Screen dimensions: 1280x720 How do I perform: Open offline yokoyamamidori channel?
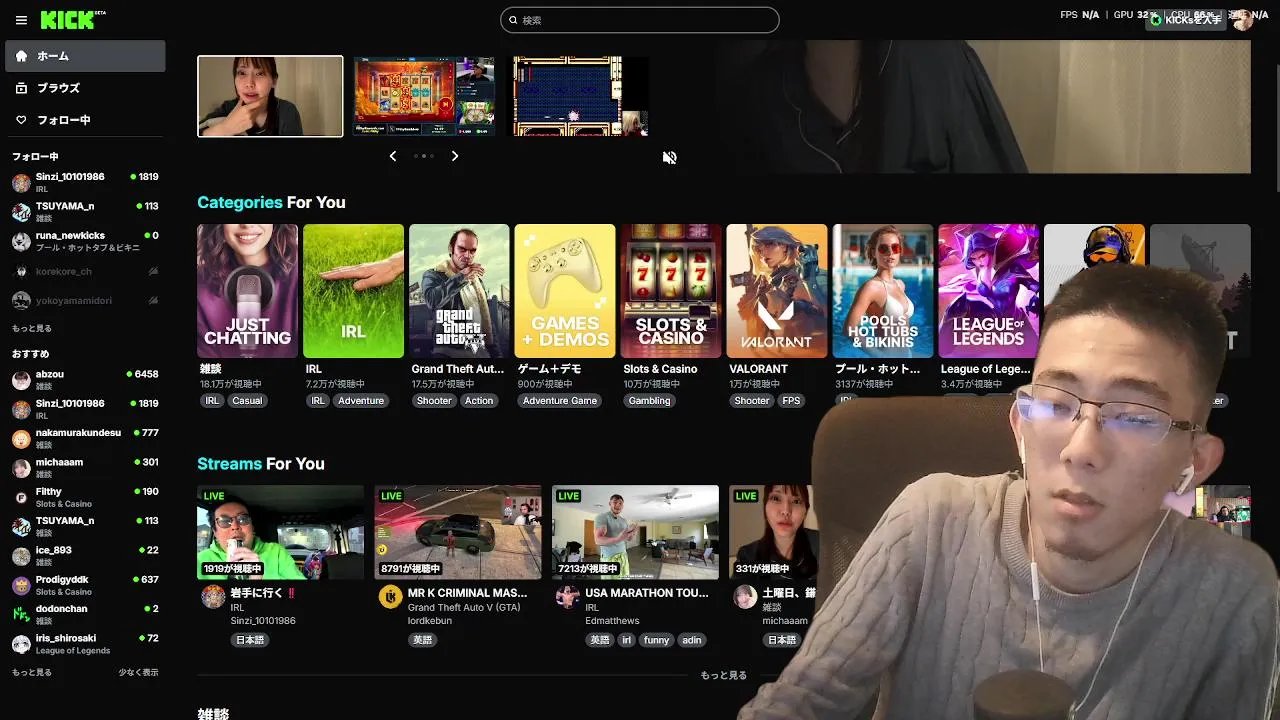coord(85,300)
